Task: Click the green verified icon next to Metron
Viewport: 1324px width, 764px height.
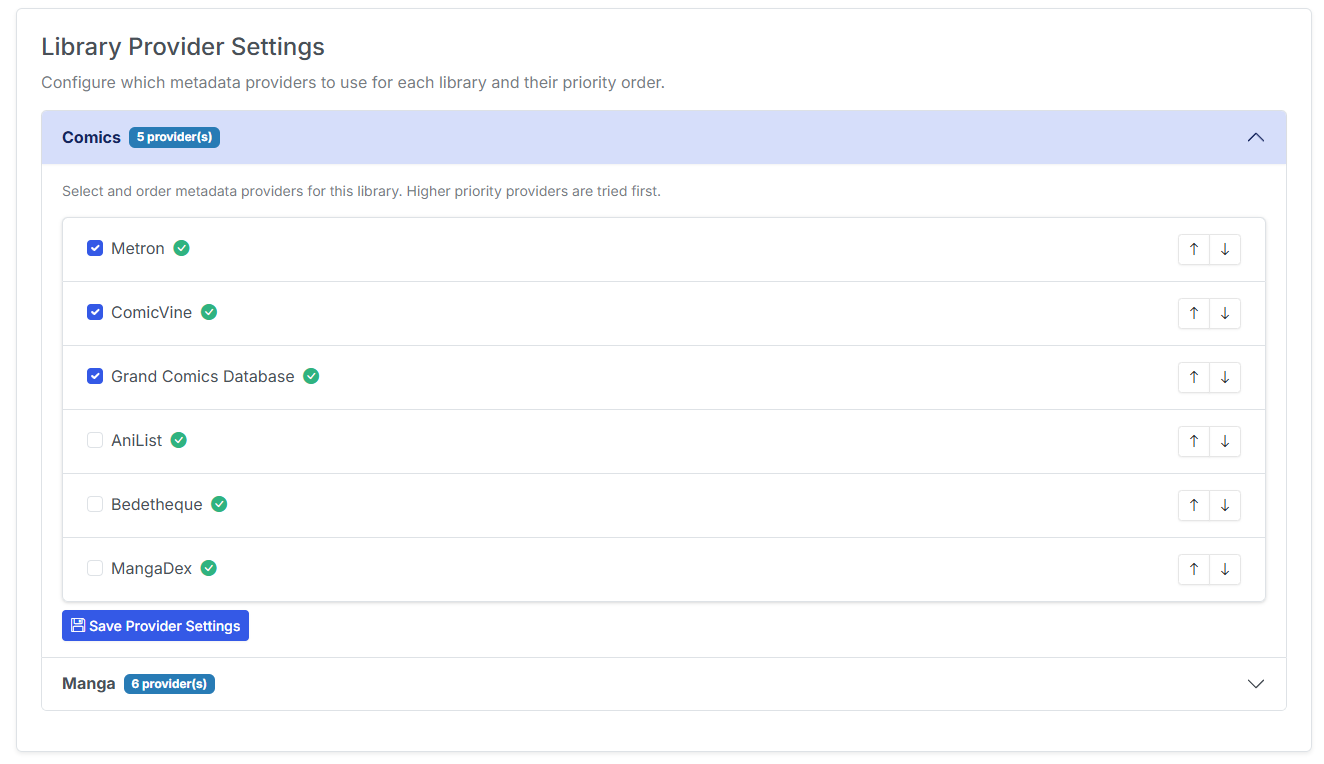Action: 181,247
